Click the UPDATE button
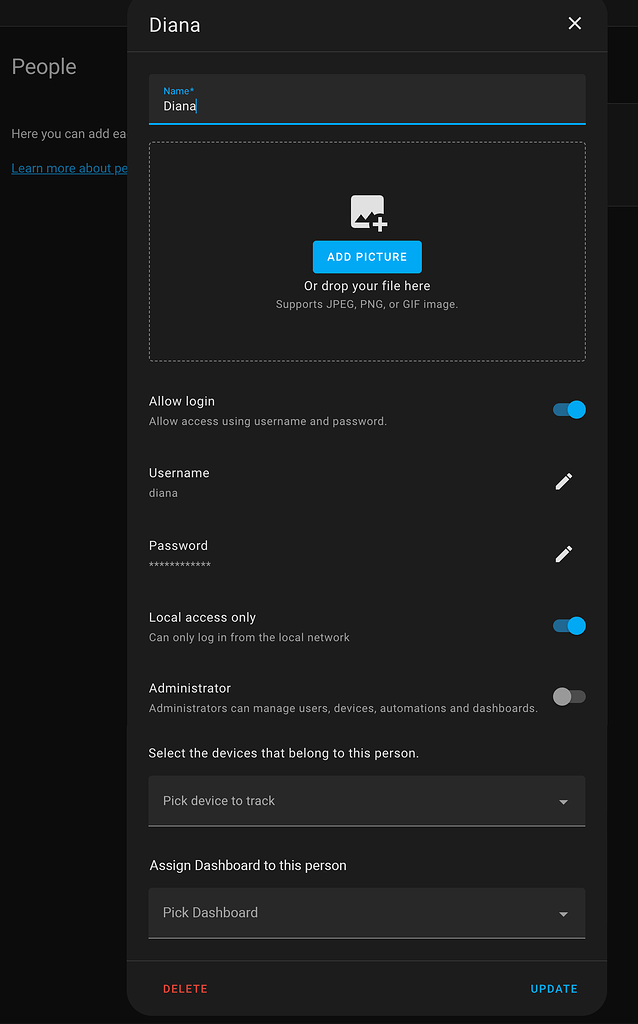This screenshot has width=638, height=1024. (x=554, y=989)
